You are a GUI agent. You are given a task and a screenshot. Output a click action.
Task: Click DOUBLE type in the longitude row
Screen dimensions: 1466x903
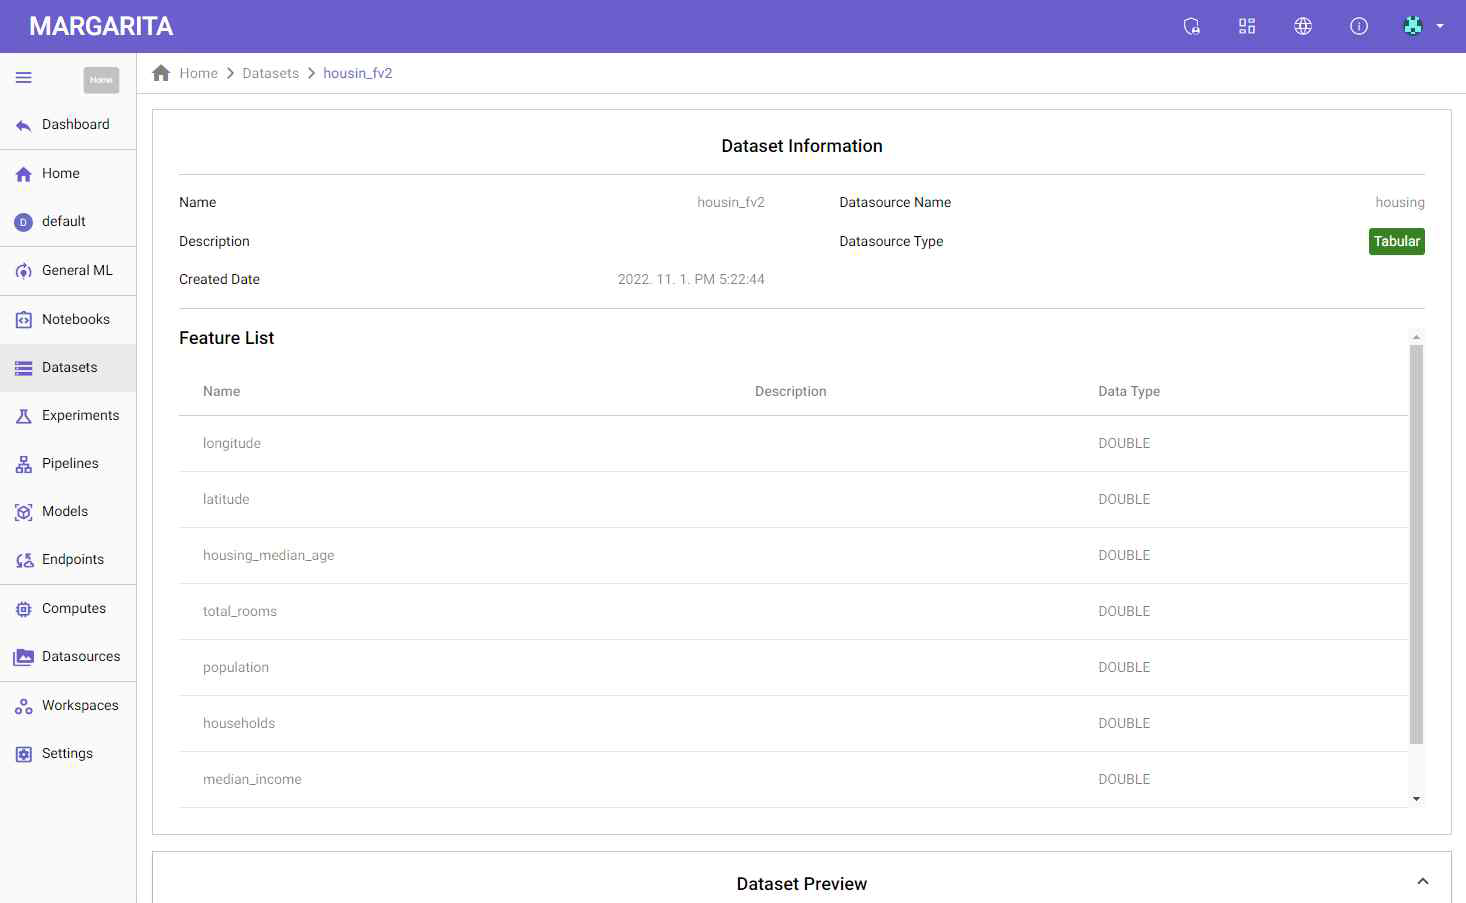(1124, 444)
